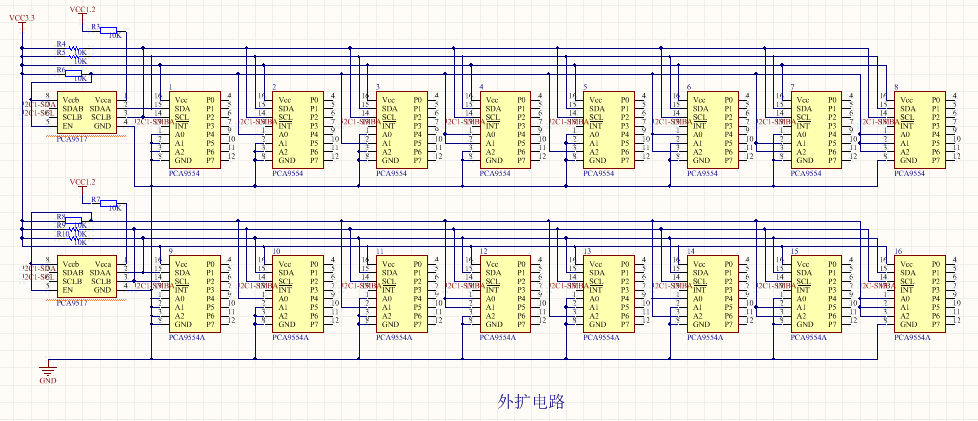
Task: Click the lower VCC1.2 power label
Action: (x=84, y=182)
